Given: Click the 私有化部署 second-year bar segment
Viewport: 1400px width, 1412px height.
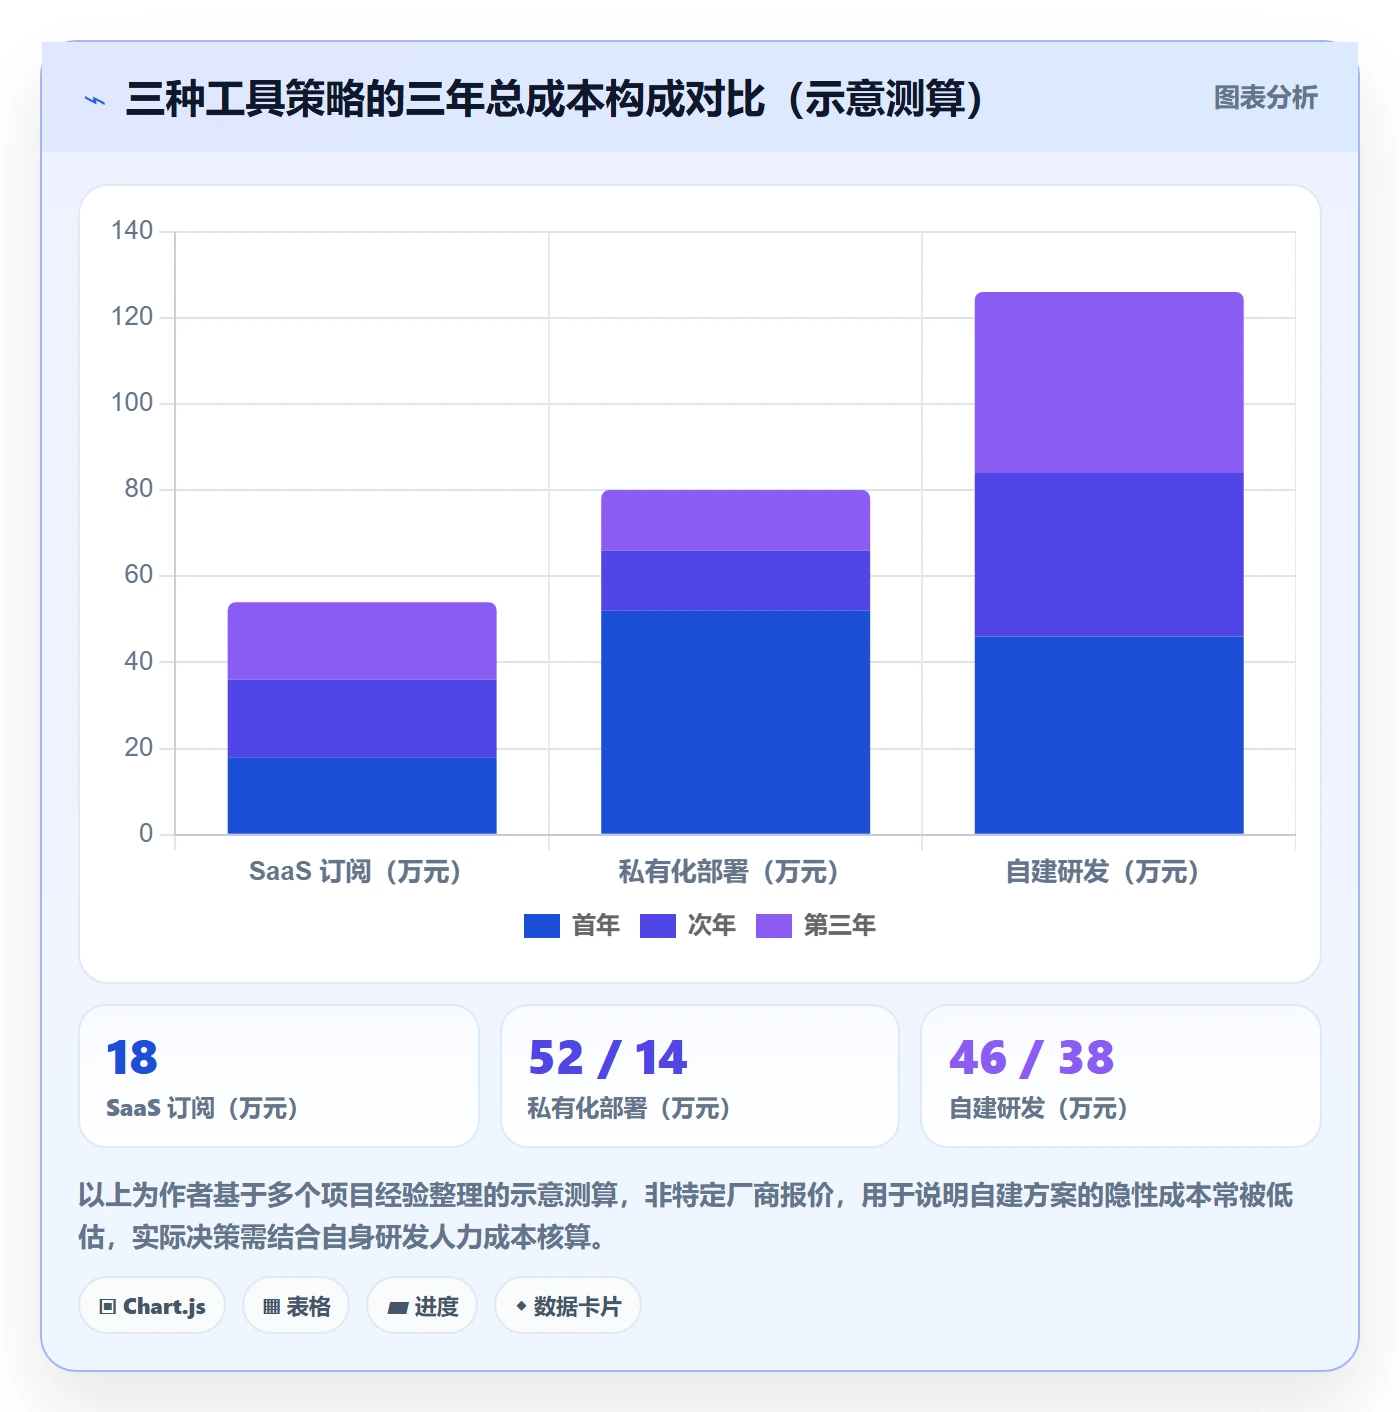Looking at the screenshot, I should [735, 581].
